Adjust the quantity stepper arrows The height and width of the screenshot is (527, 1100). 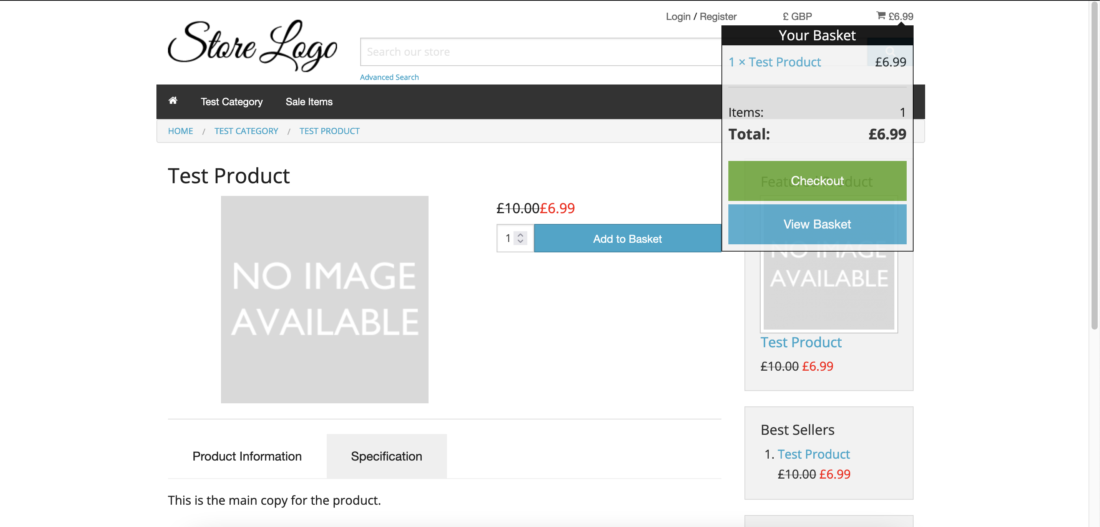coord(520,239)
